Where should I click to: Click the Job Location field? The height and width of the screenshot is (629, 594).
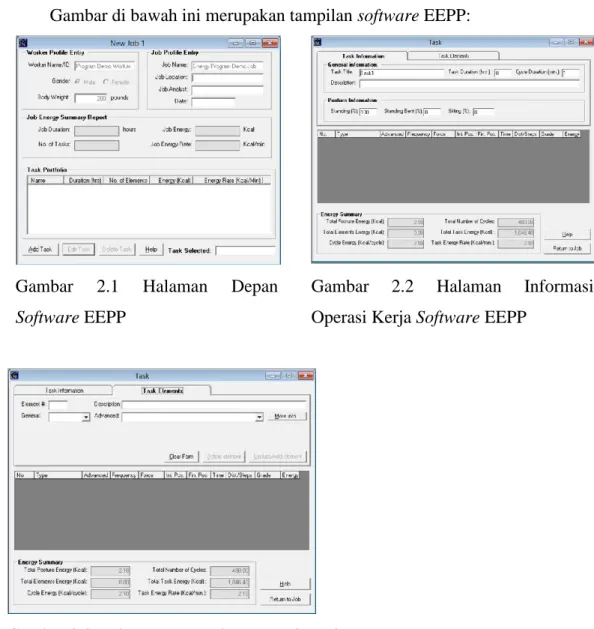[227, 78]
